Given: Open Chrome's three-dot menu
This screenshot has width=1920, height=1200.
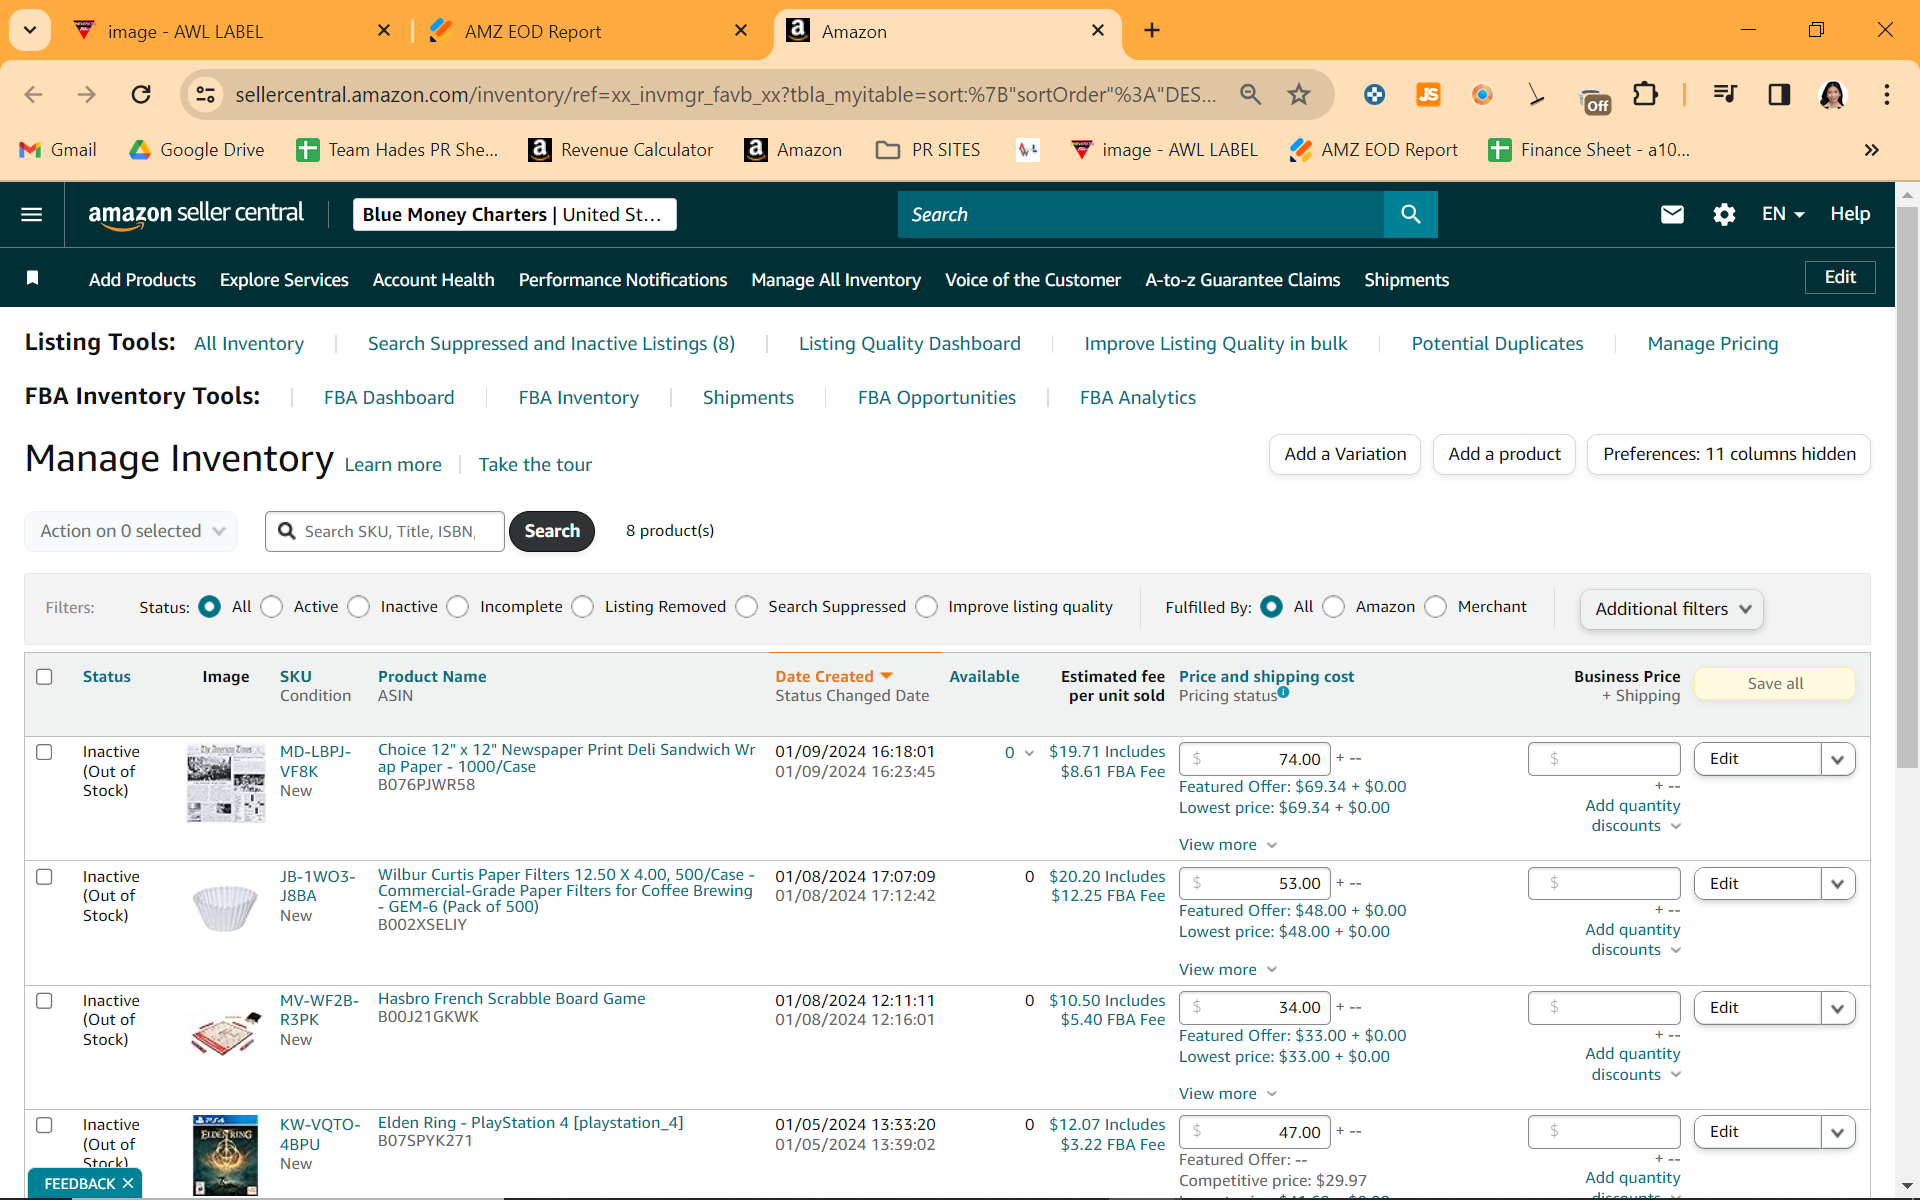Looking at the screenshot, I should tap(1887, 95).
